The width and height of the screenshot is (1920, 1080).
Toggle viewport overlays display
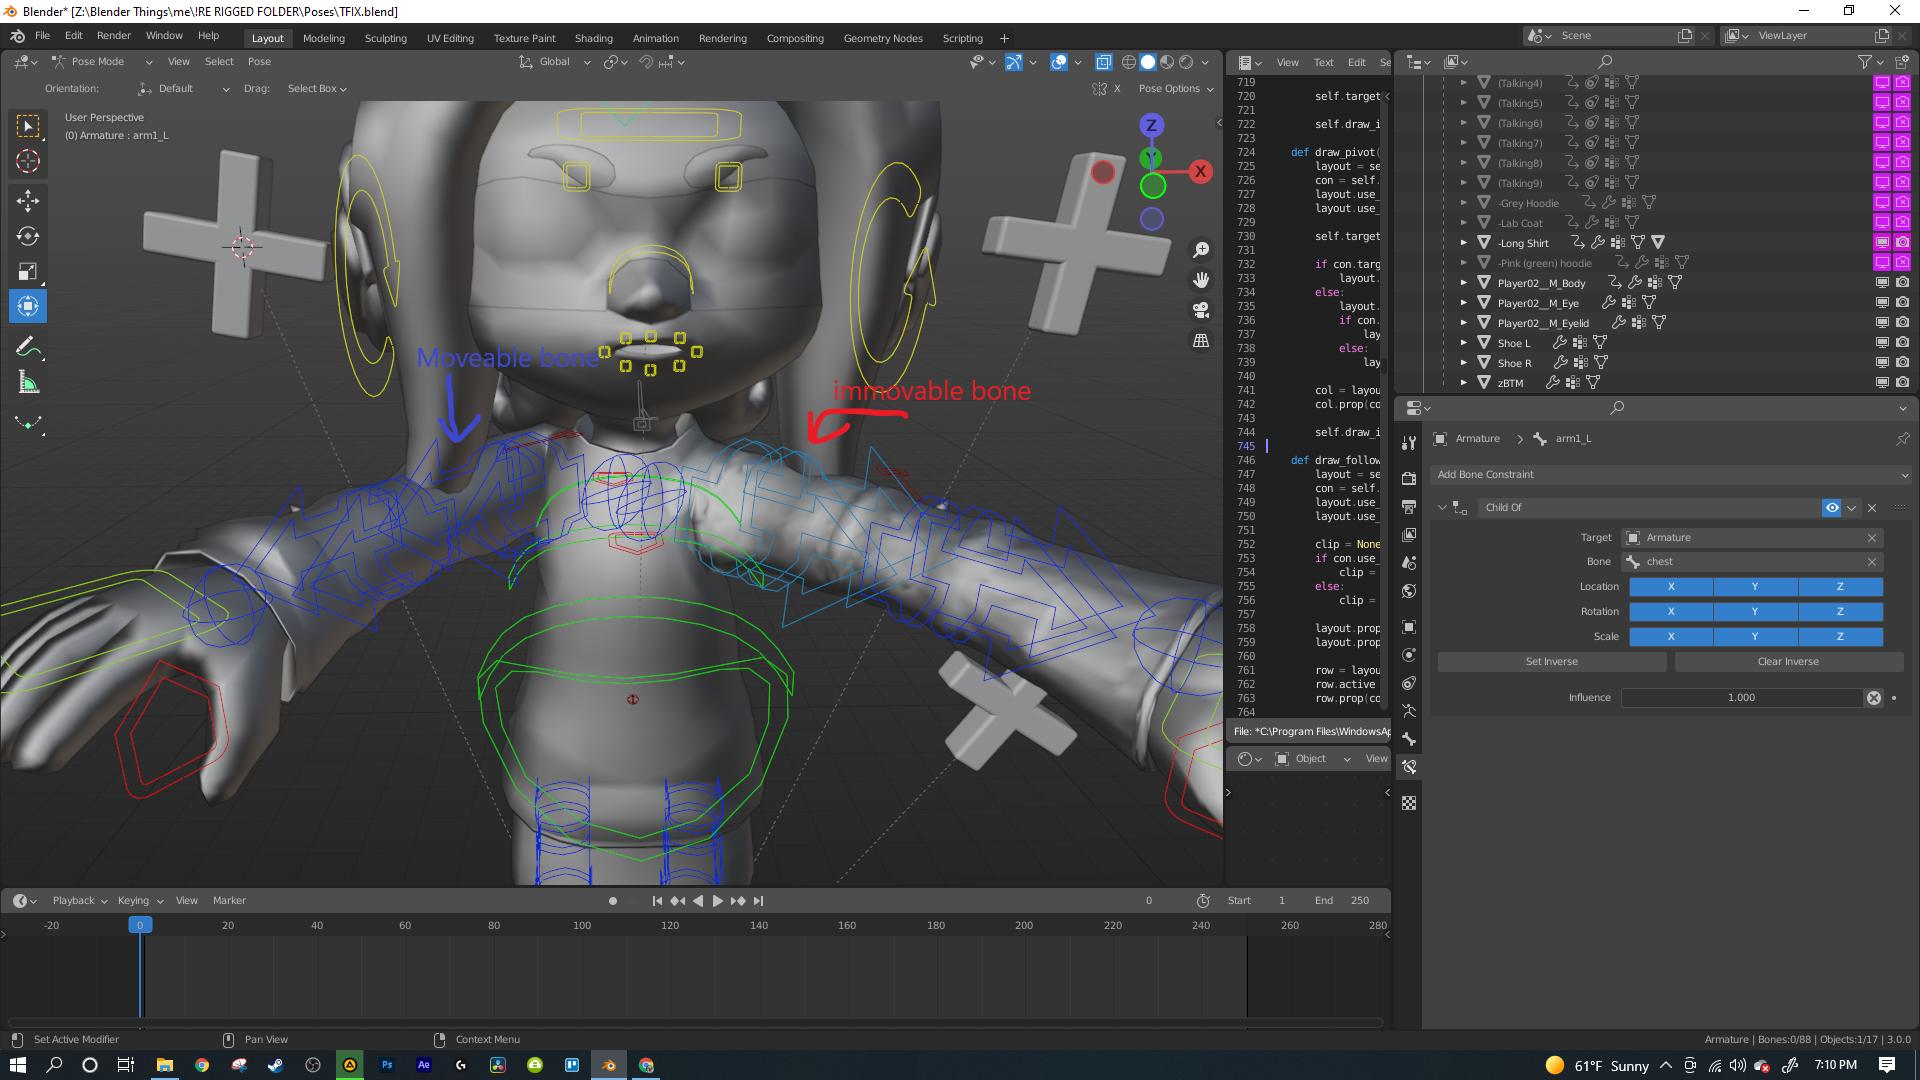(1059, 62)
